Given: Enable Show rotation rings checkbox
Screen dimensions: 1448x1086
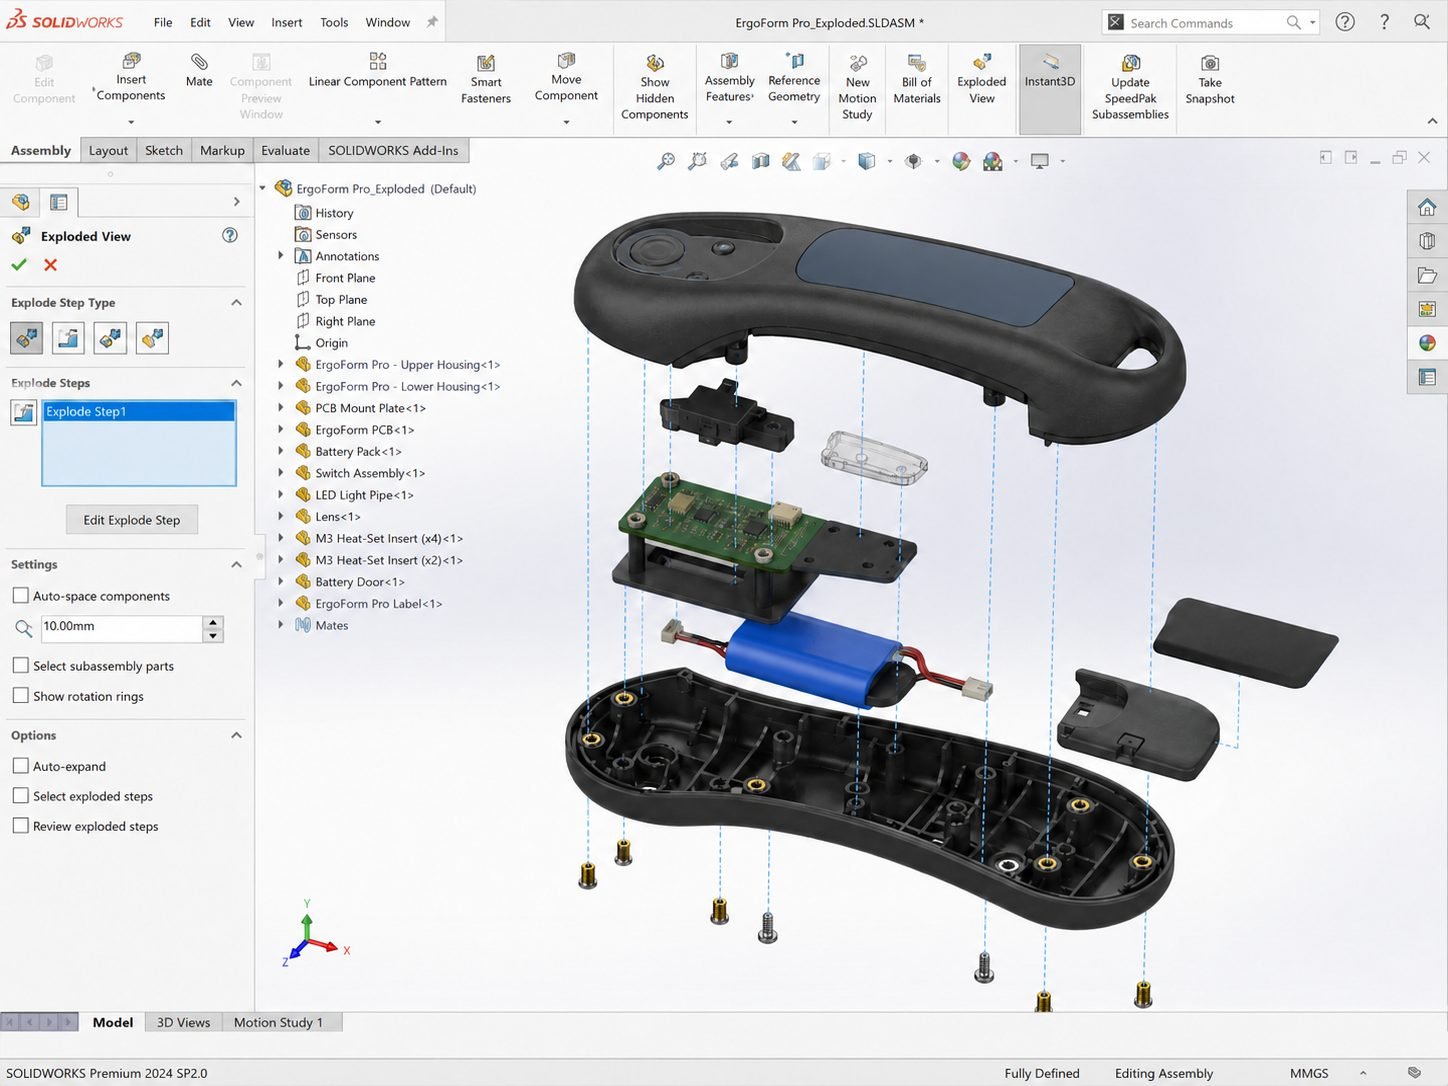Looking at the screenshot, I should (20, 696).
